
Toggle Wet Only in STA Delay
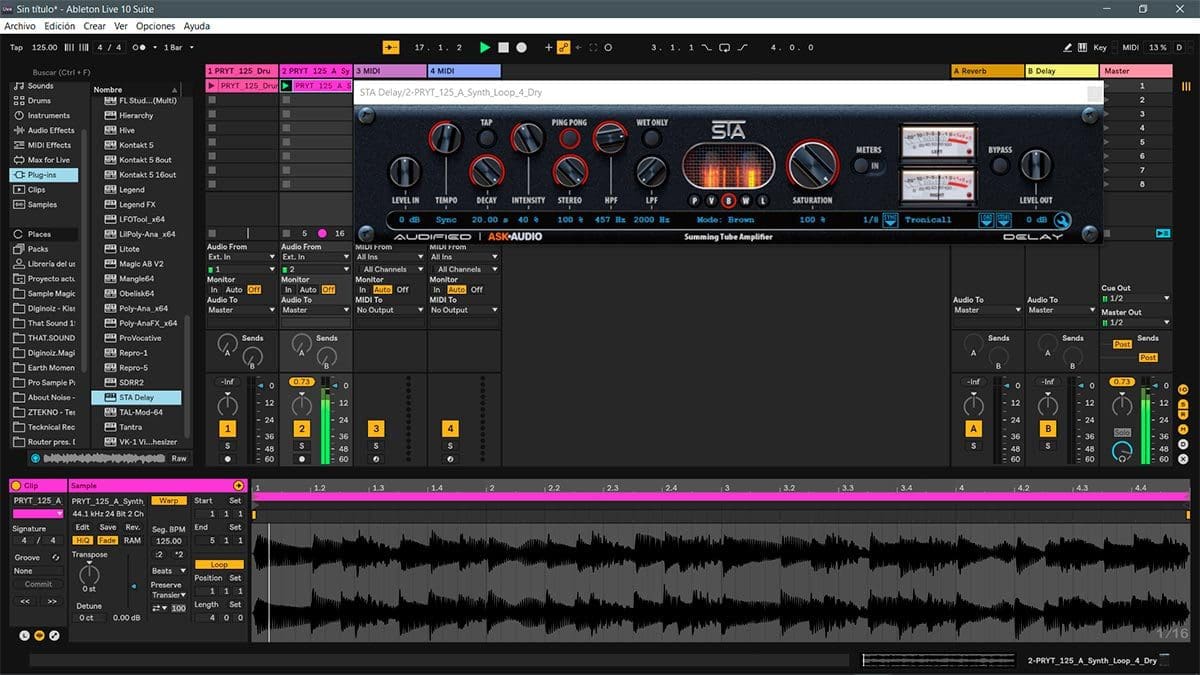tap(652, 139)
